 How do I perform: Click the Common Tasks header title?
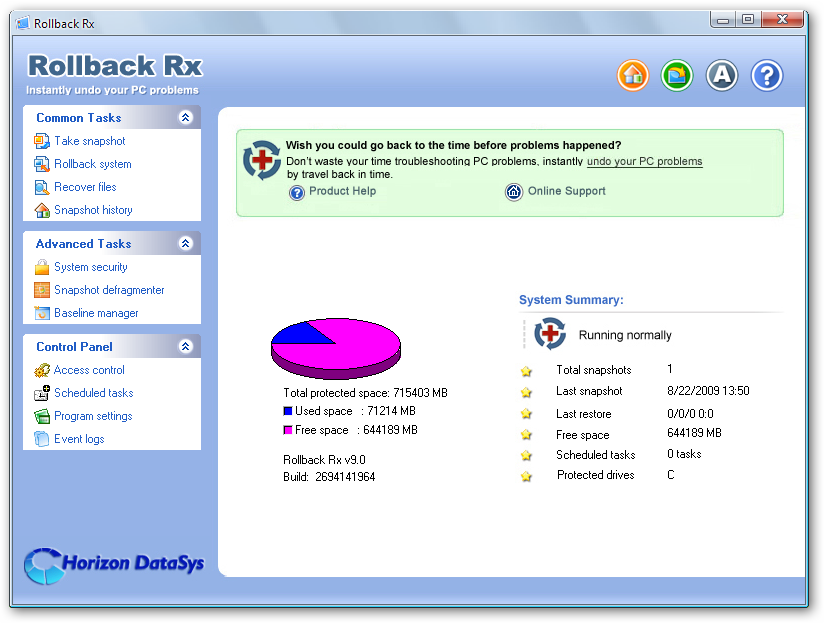pos(79,118)
